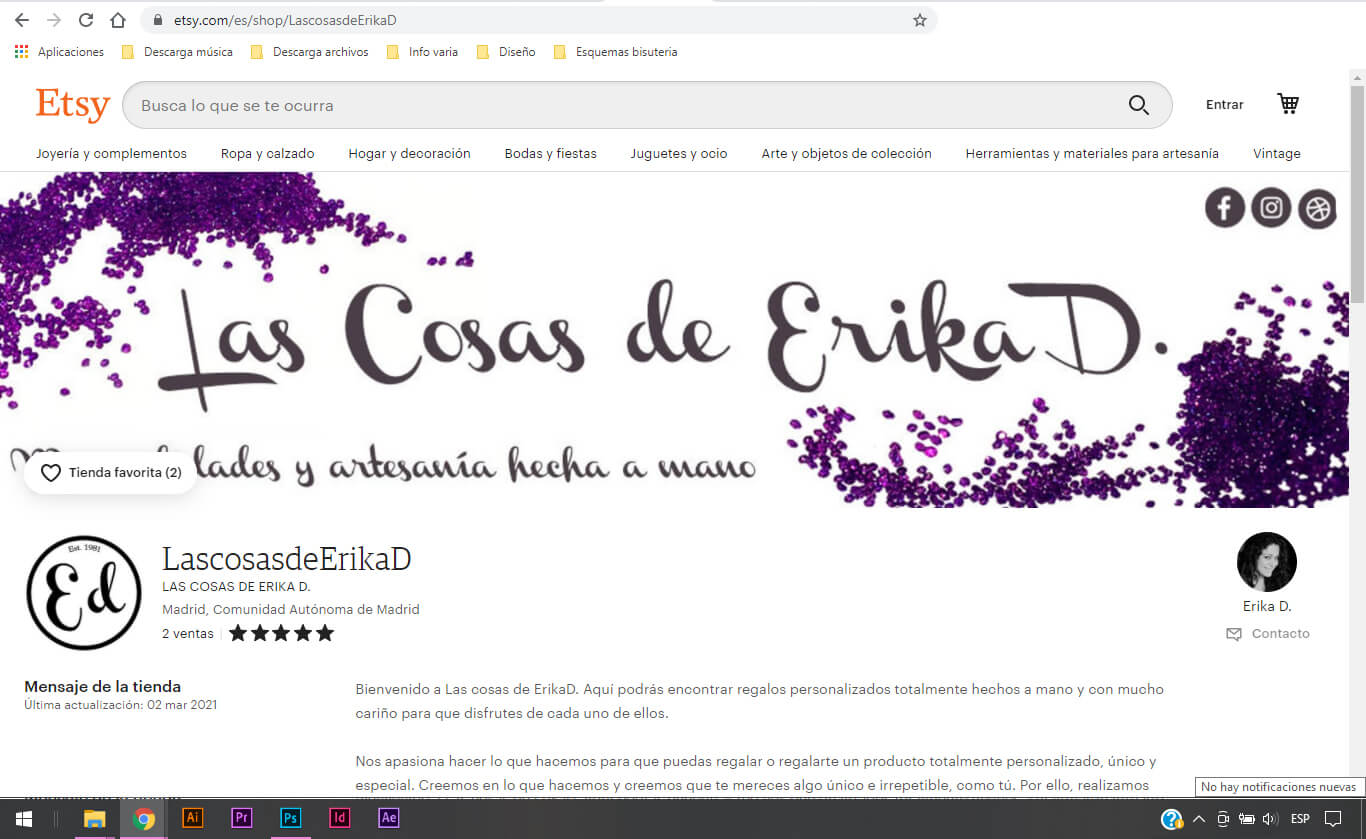Open the Esquemas bisuteria bookmark folder

[615, 52]
